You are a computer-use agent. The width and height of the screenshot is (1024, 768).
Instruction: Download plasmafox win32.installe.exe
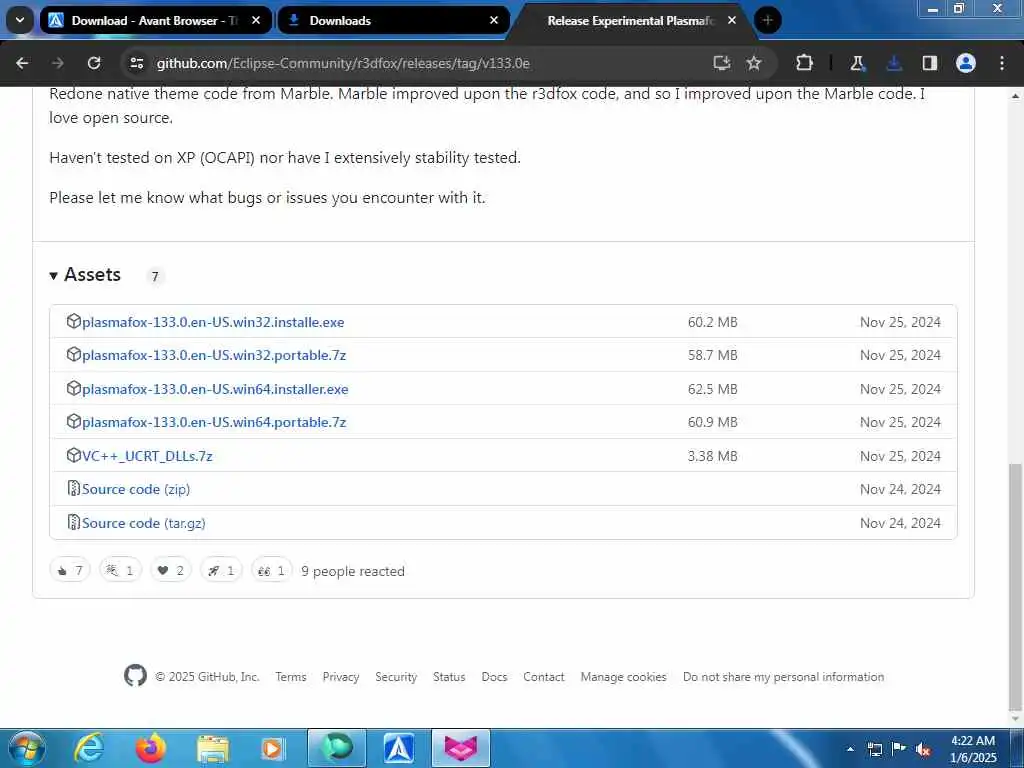tap(213, 322)
